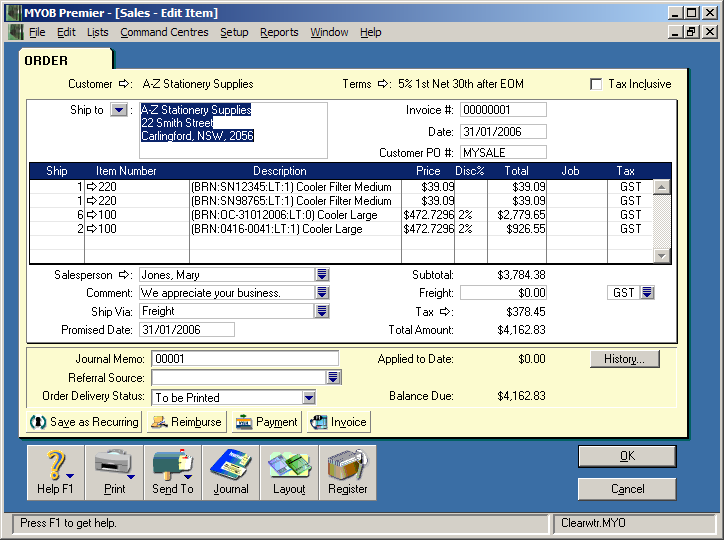Click the Invoice button

339,422
